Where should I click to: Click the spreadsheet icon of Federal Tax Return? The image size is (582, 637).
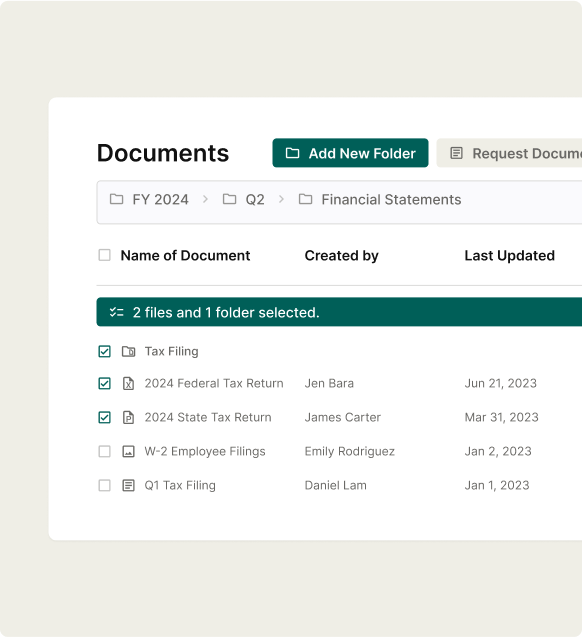tap(128, 384)
